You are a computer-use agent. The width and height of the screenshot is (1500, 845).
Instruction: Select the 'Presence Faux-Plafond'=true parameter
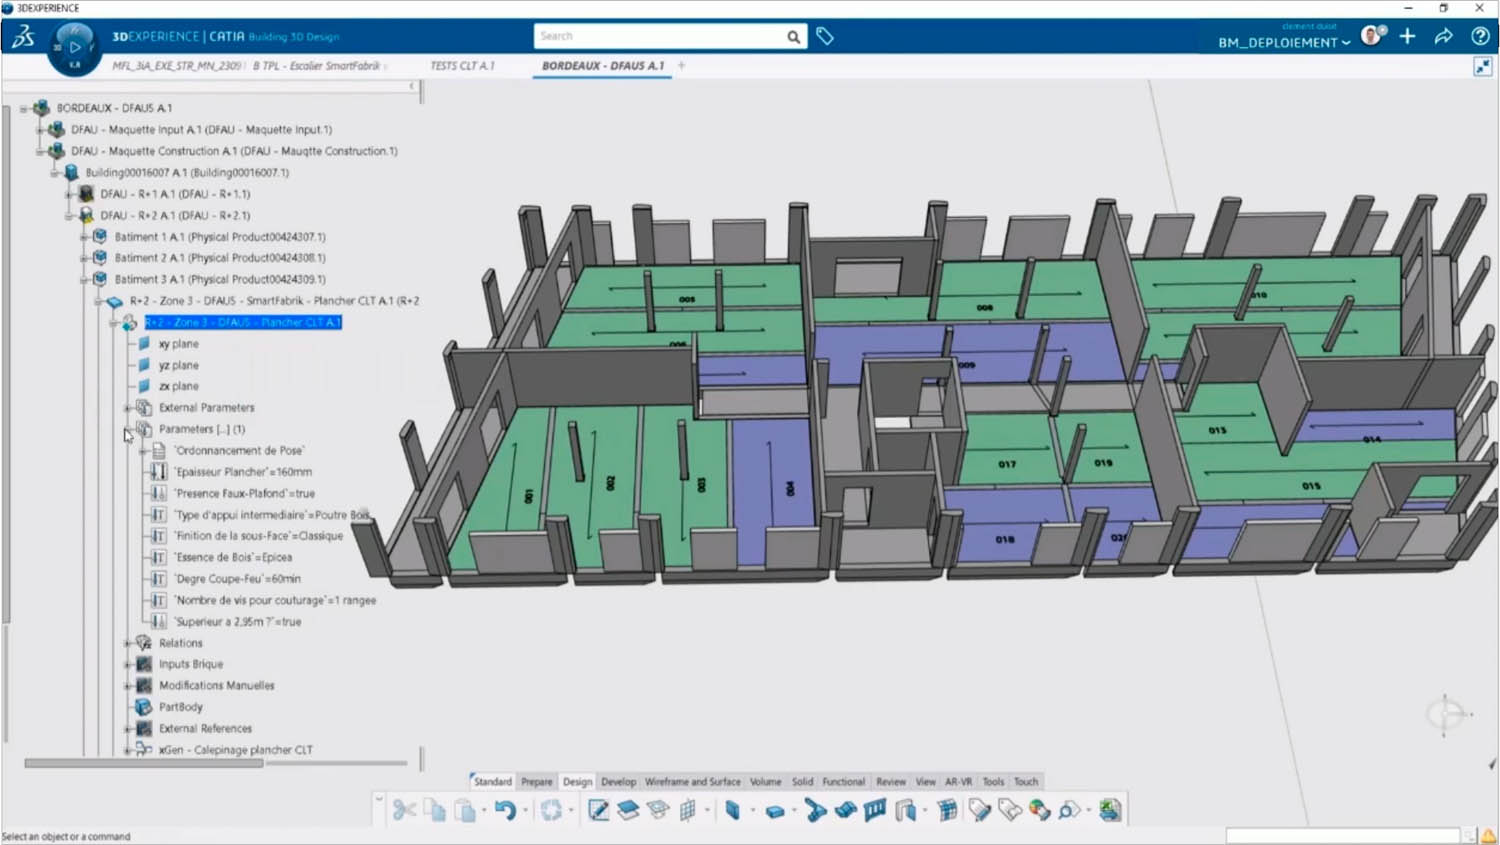tap(244, 494)
